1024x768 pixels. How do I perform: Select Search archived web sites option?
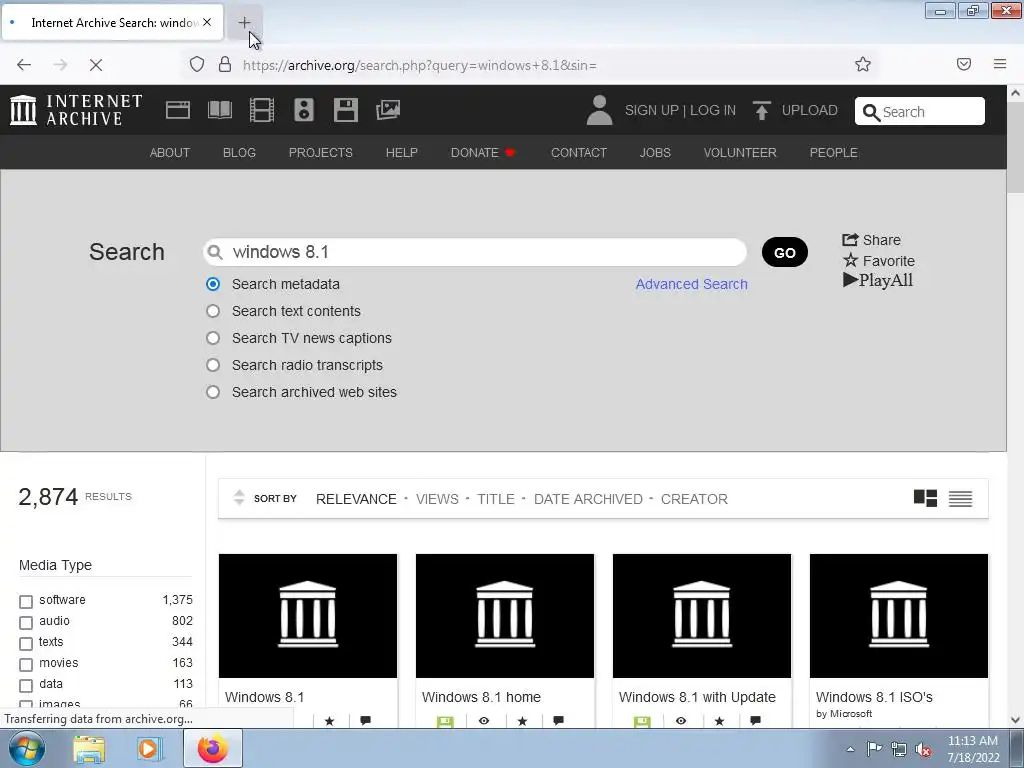(x=213, y=392)
